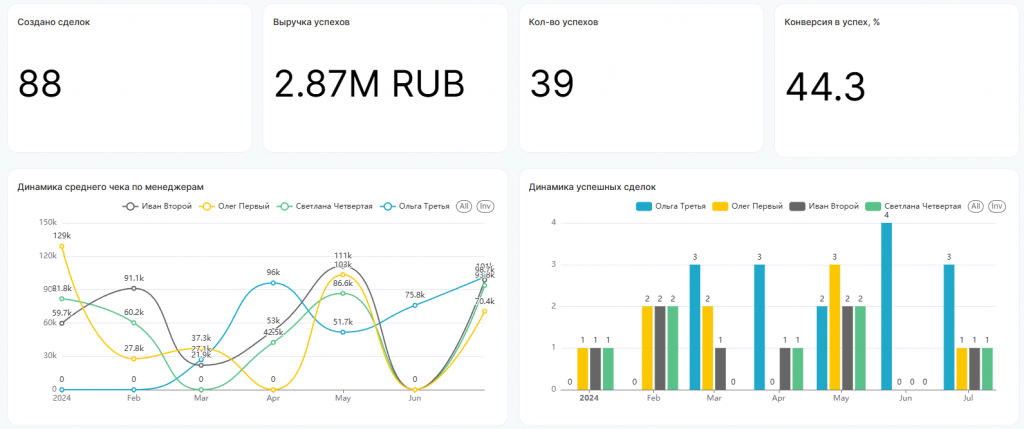Viewport: 1024px width, 429px height.
Task: Click the tallest blue bar for Jun
Action: coord(886,305)
